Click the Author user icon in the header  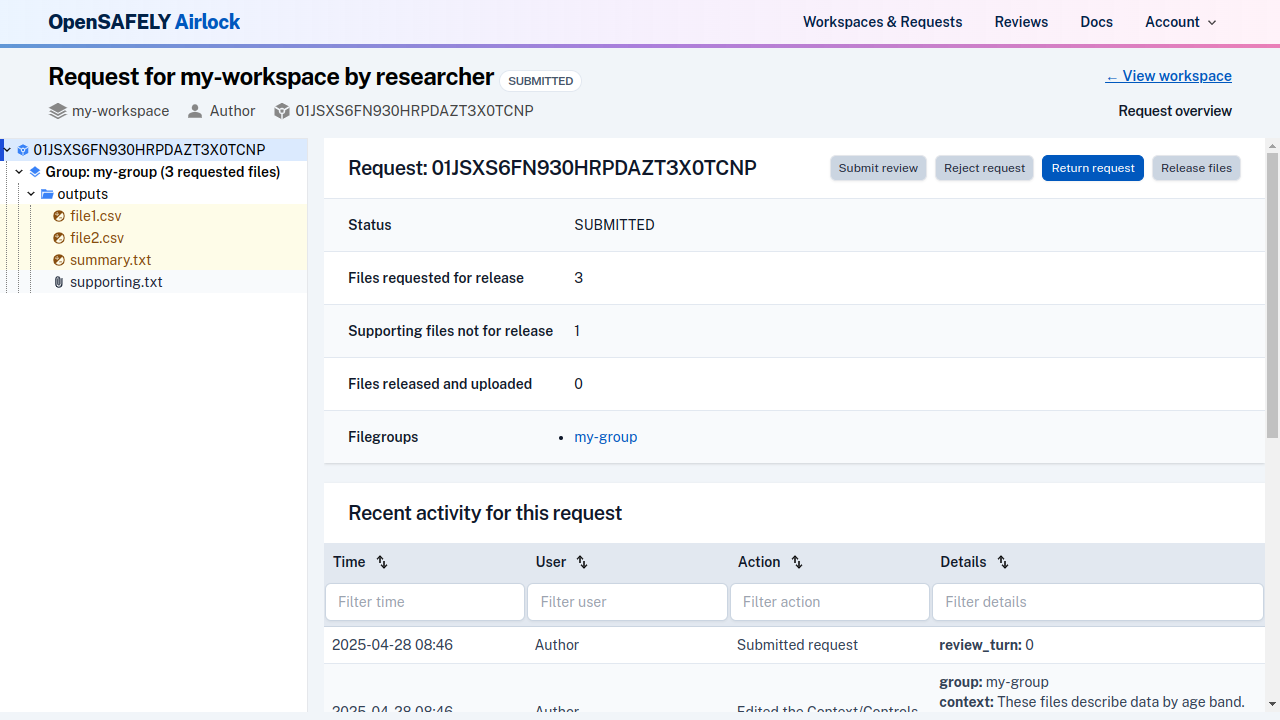pyautogui.click(x=194, y=111)
